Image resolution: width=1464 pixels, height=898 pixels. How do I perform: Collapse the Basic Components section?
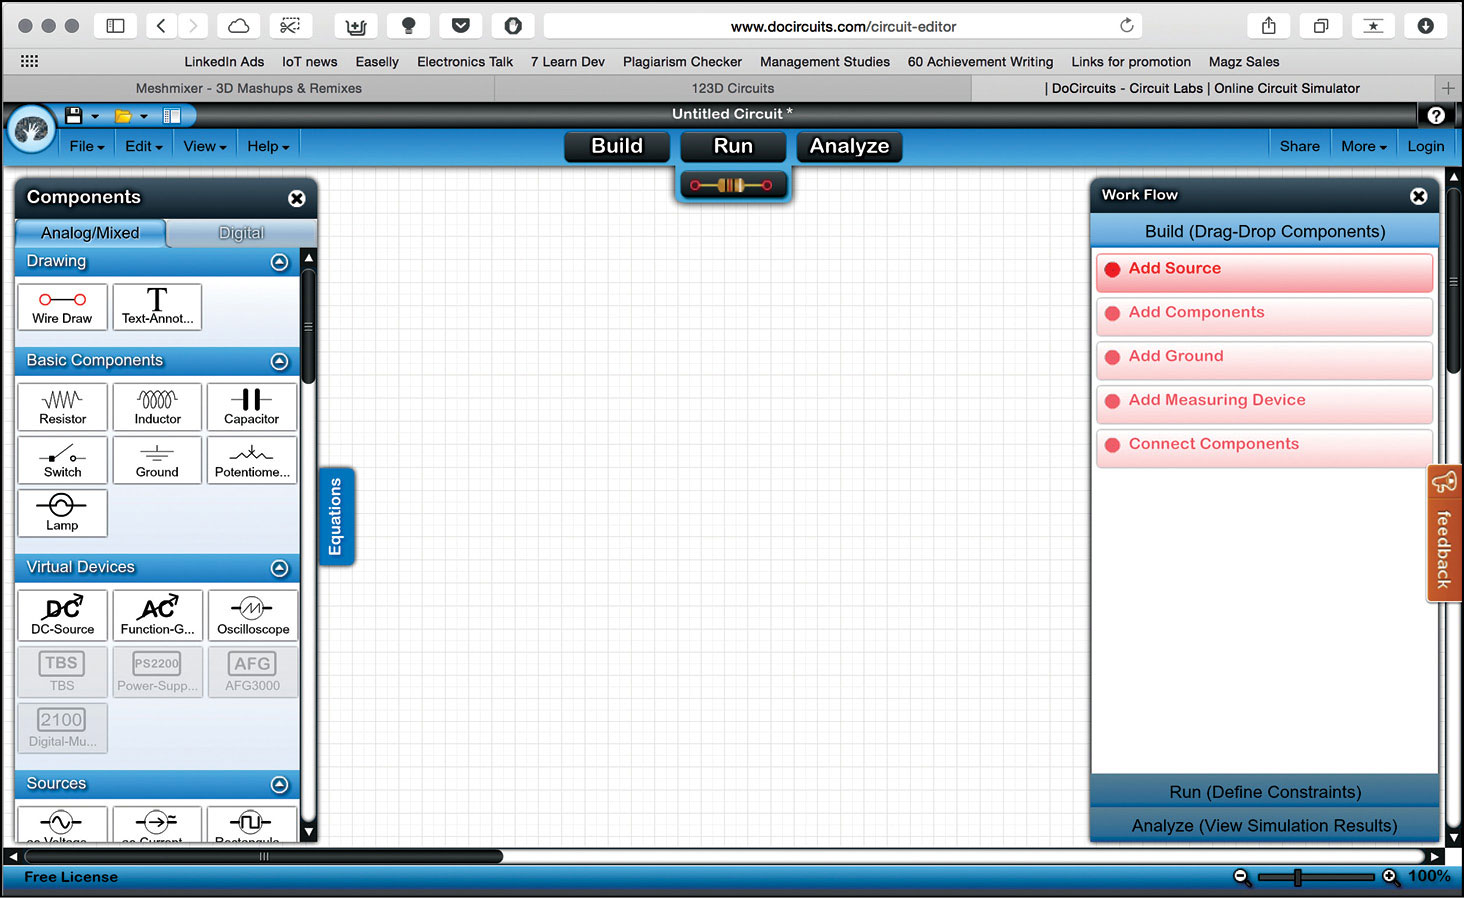click(280, 361)
